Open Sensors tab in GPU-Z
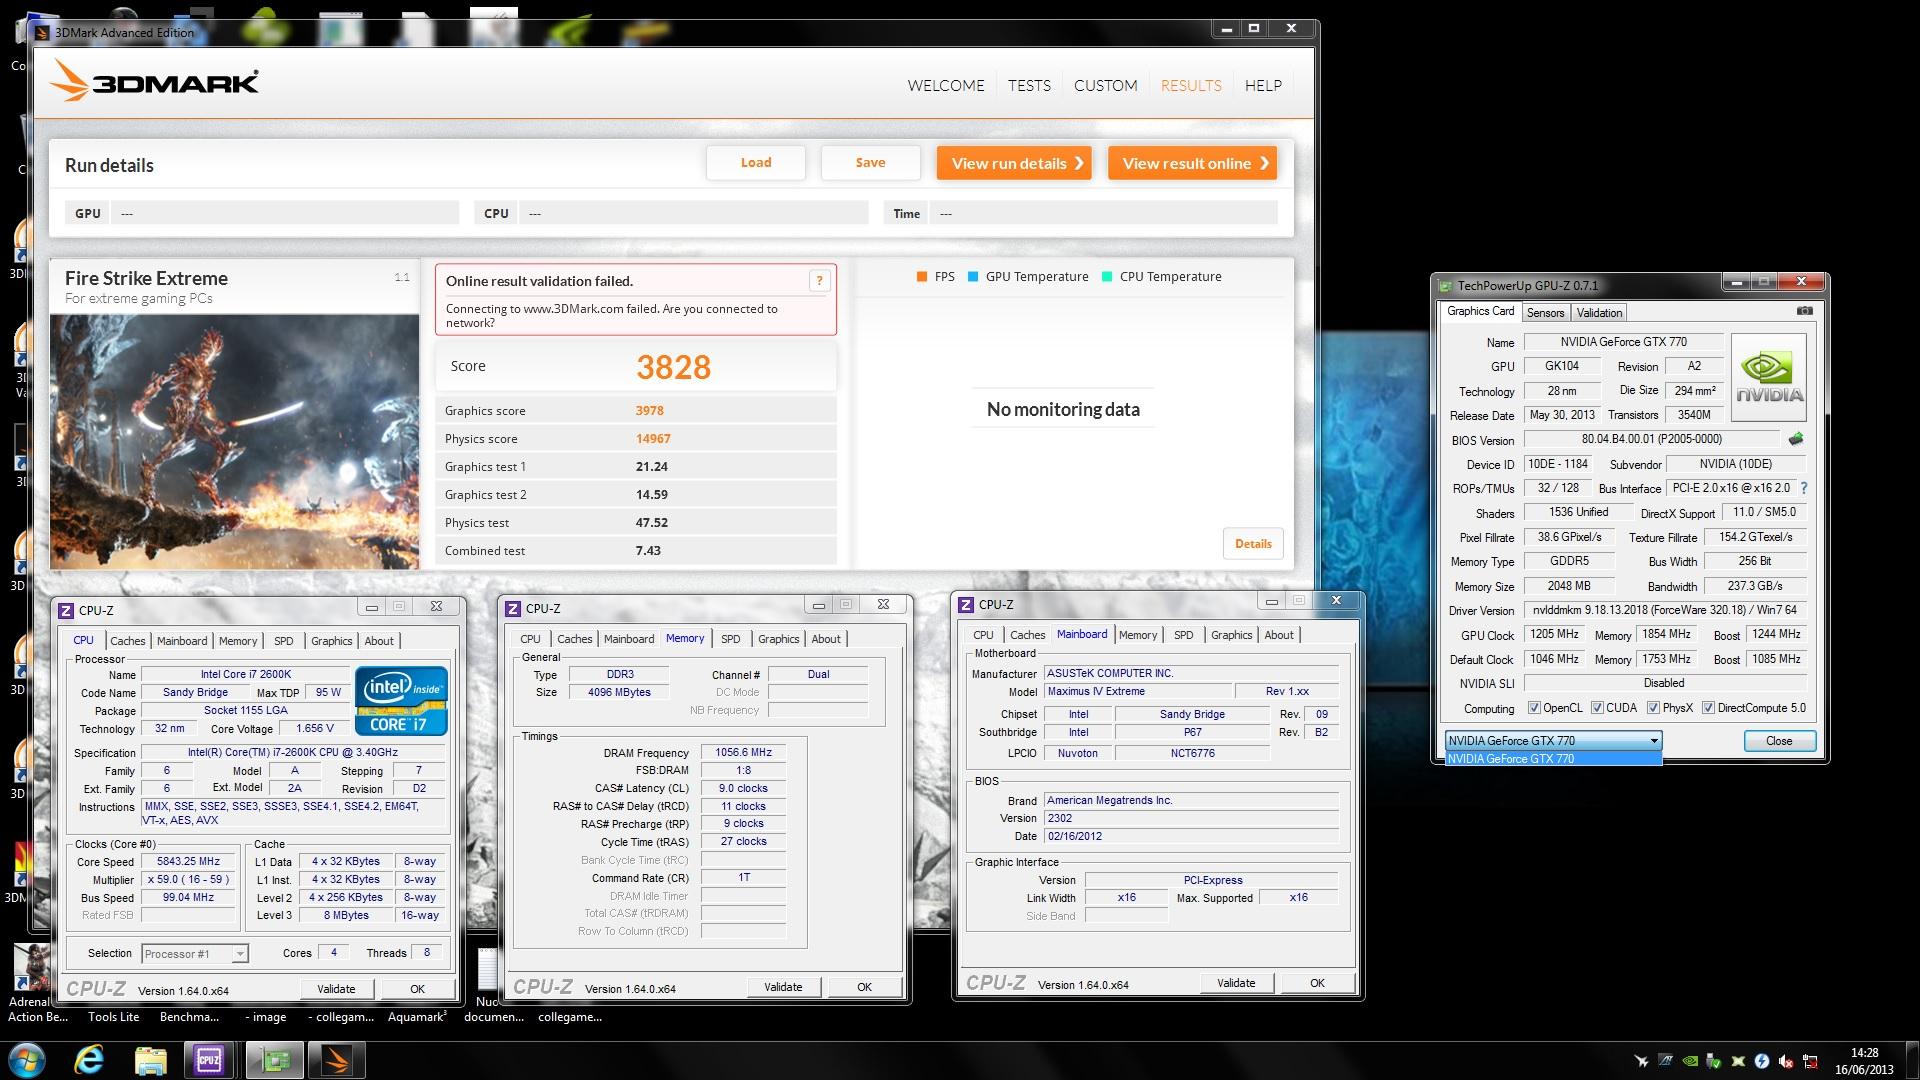The width and height of the screenshot is (1920, 1080). point(1545,312)
